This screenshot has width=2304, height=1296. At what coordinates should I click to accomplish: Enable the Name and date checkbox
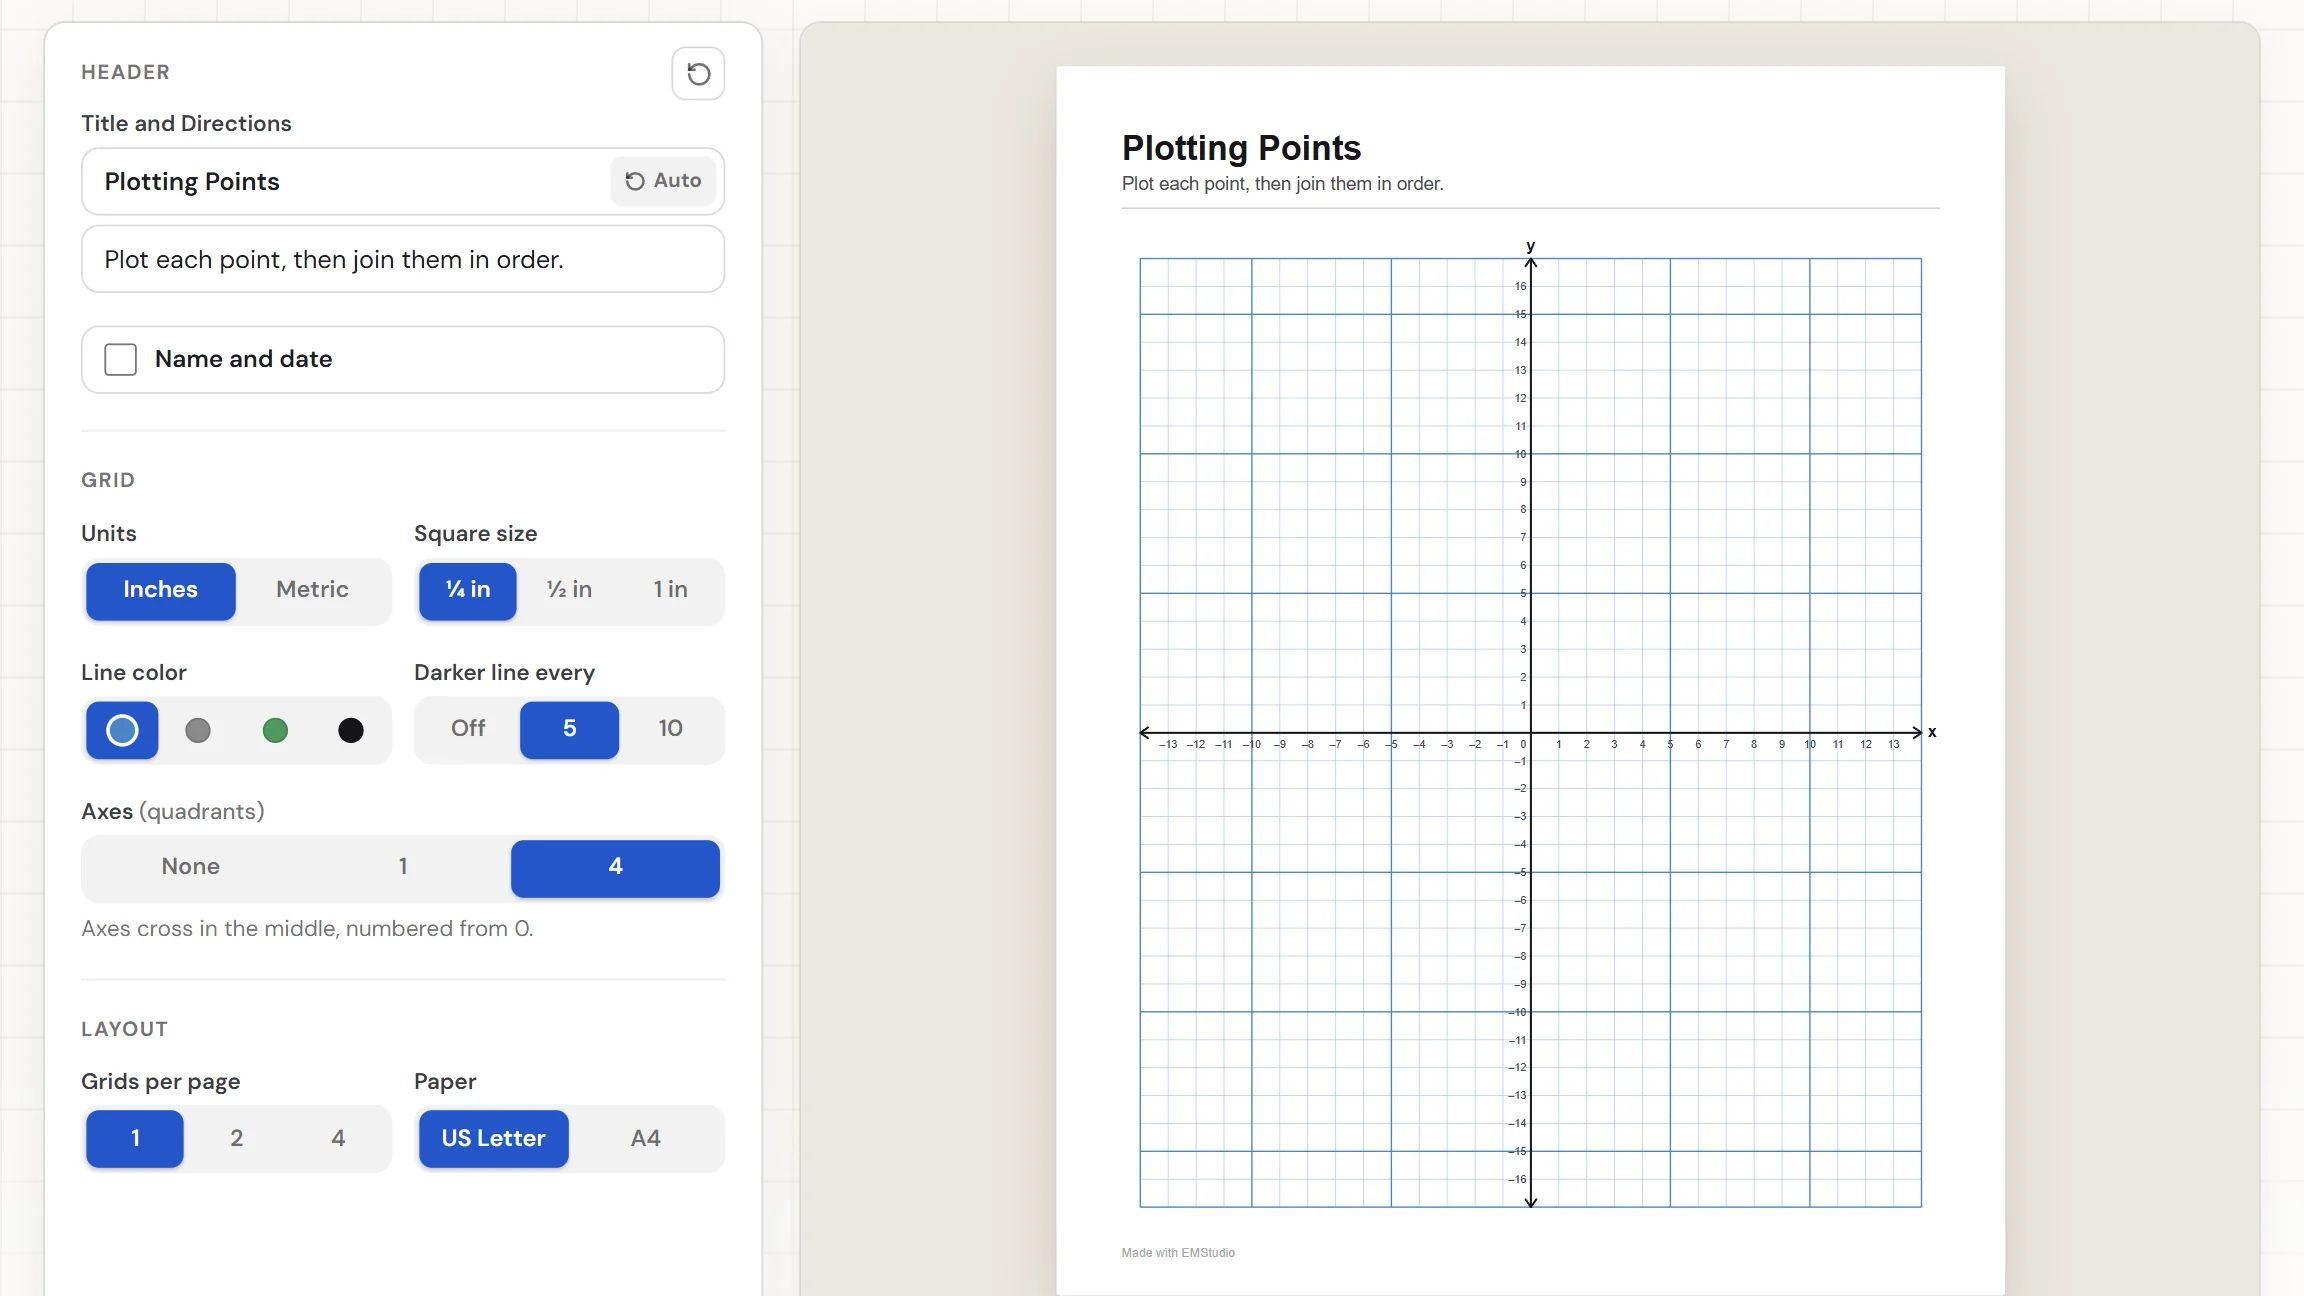click(121, 359)
